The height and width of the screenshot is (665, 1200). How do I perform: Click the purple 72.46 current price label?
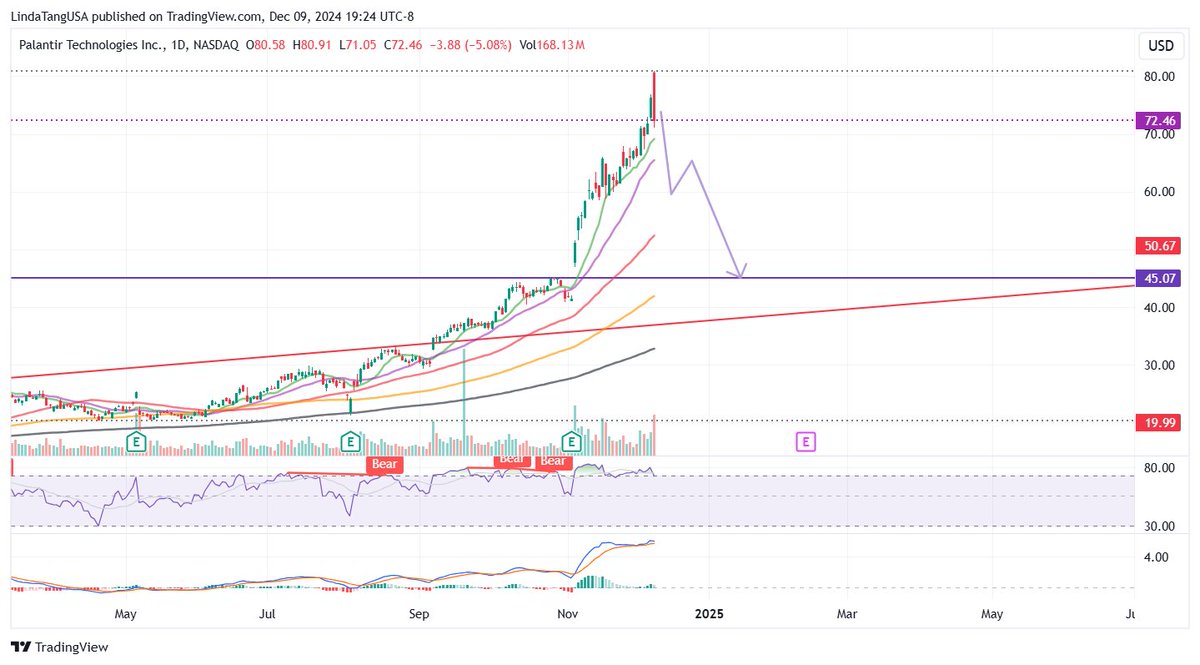coord(1161,121)
